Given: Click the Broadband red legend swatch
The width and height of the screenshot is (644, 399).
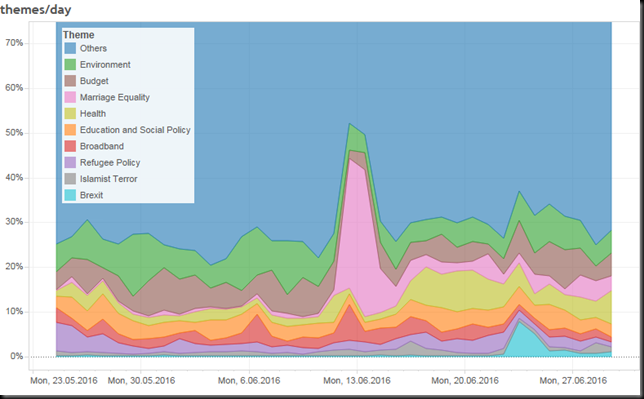Looking at the screenshot, I should 70,146.
